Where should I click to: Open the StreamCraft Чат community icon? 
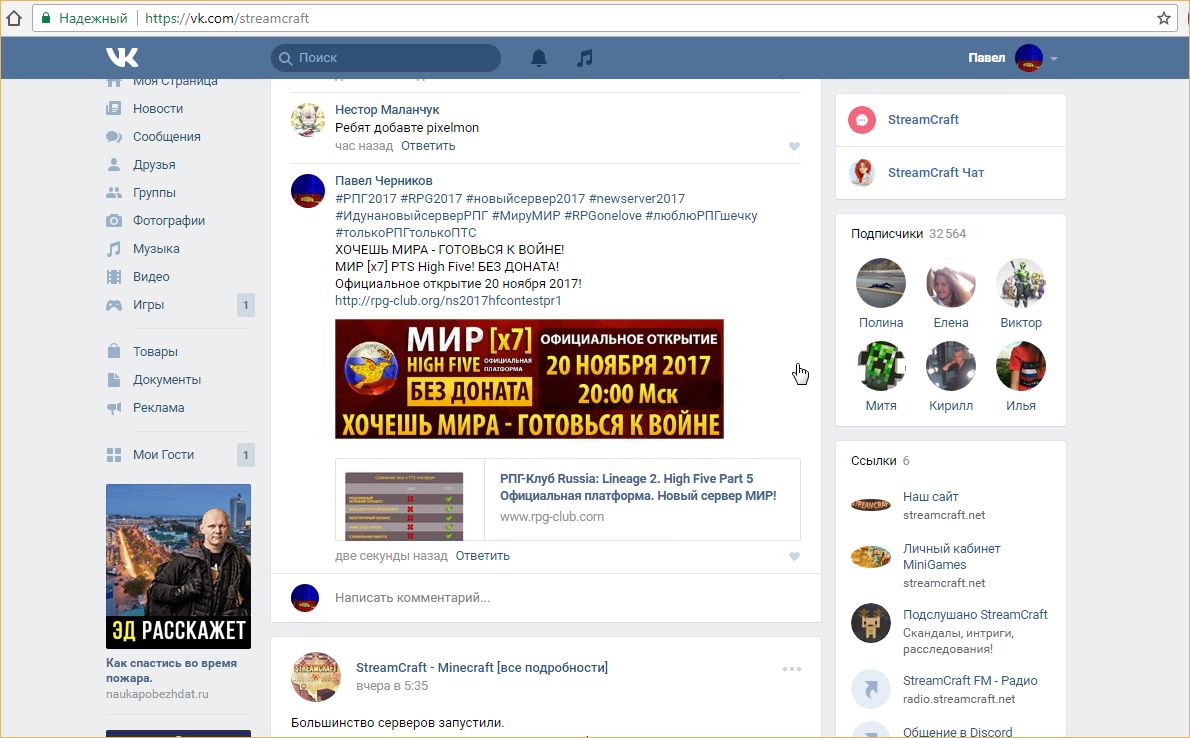tap(862, 173)
